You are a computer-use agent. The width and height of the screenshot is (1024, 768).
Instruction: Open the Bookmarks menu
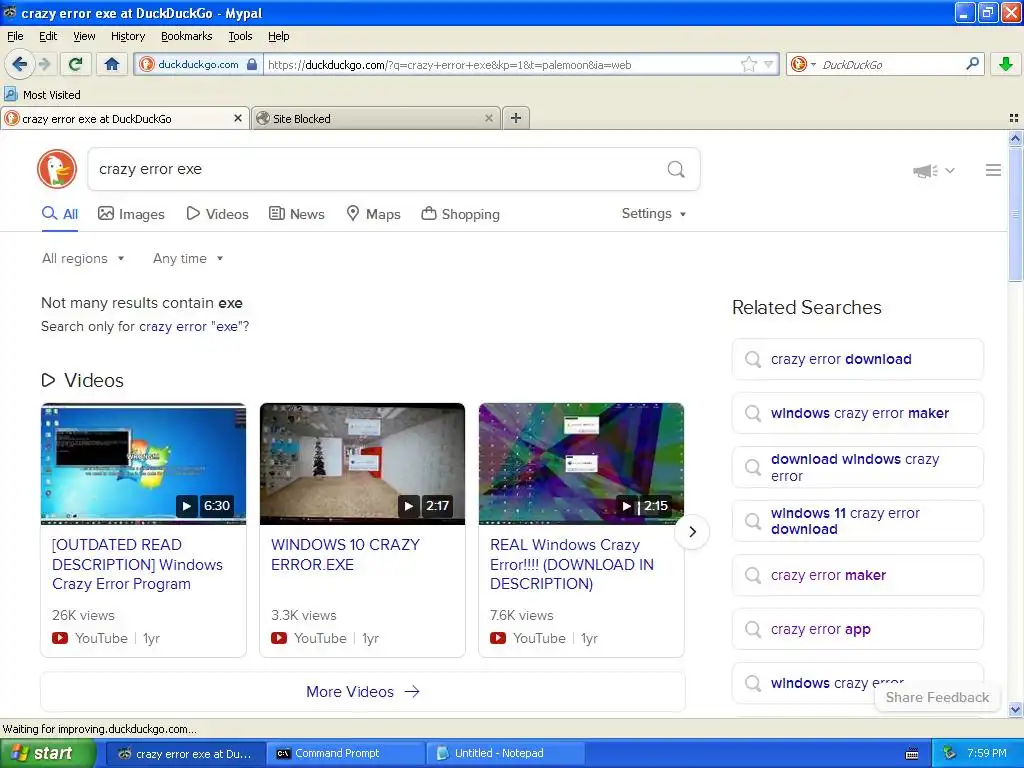187,36
